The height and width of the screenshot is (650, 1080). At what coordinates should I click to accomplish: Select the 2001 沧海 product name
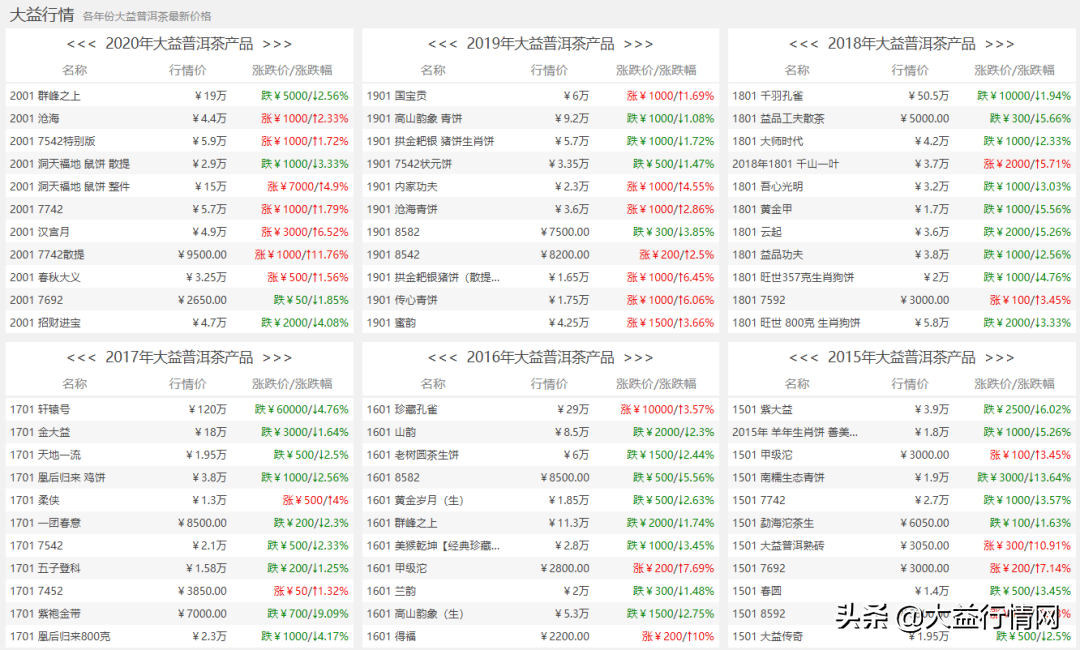click(x=34, y=118)
